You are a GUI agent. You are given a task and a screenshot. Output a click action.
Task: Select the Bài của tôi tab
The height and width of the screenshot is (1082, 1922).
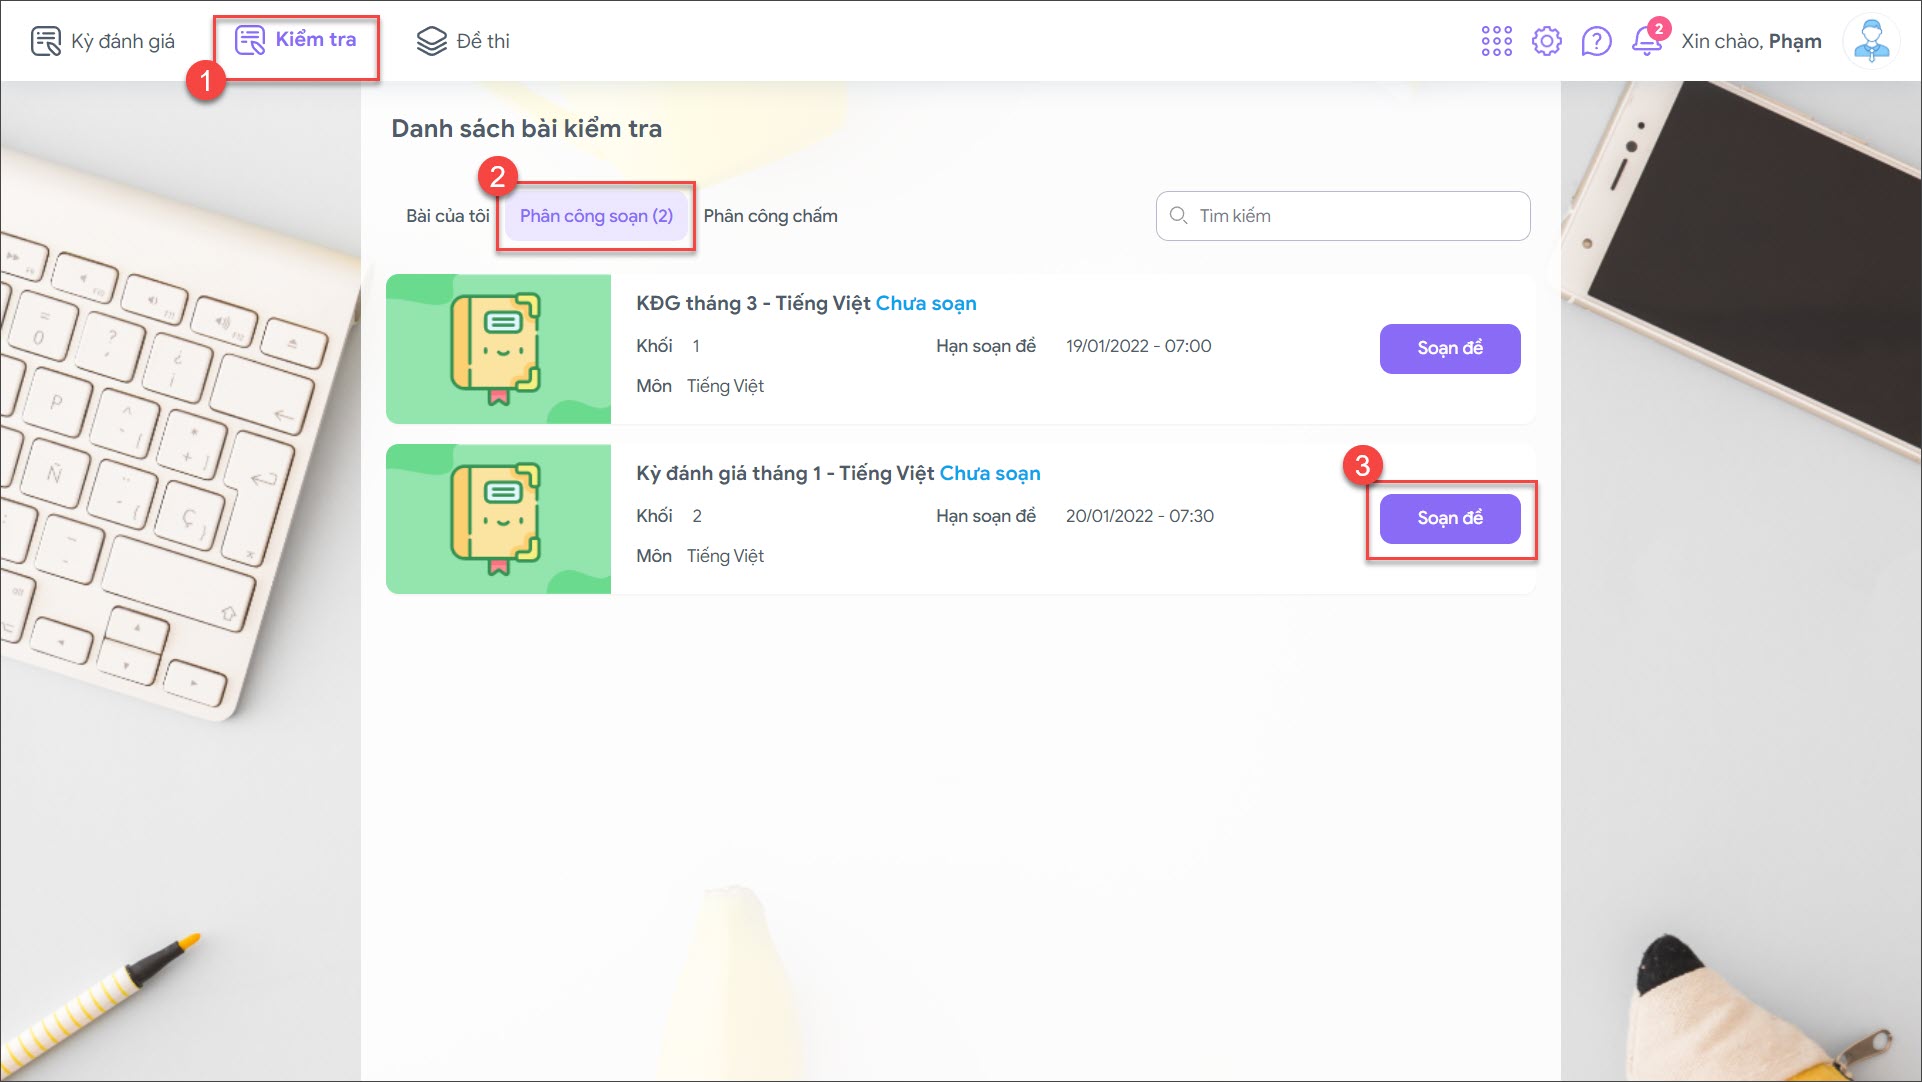[447, 216]
